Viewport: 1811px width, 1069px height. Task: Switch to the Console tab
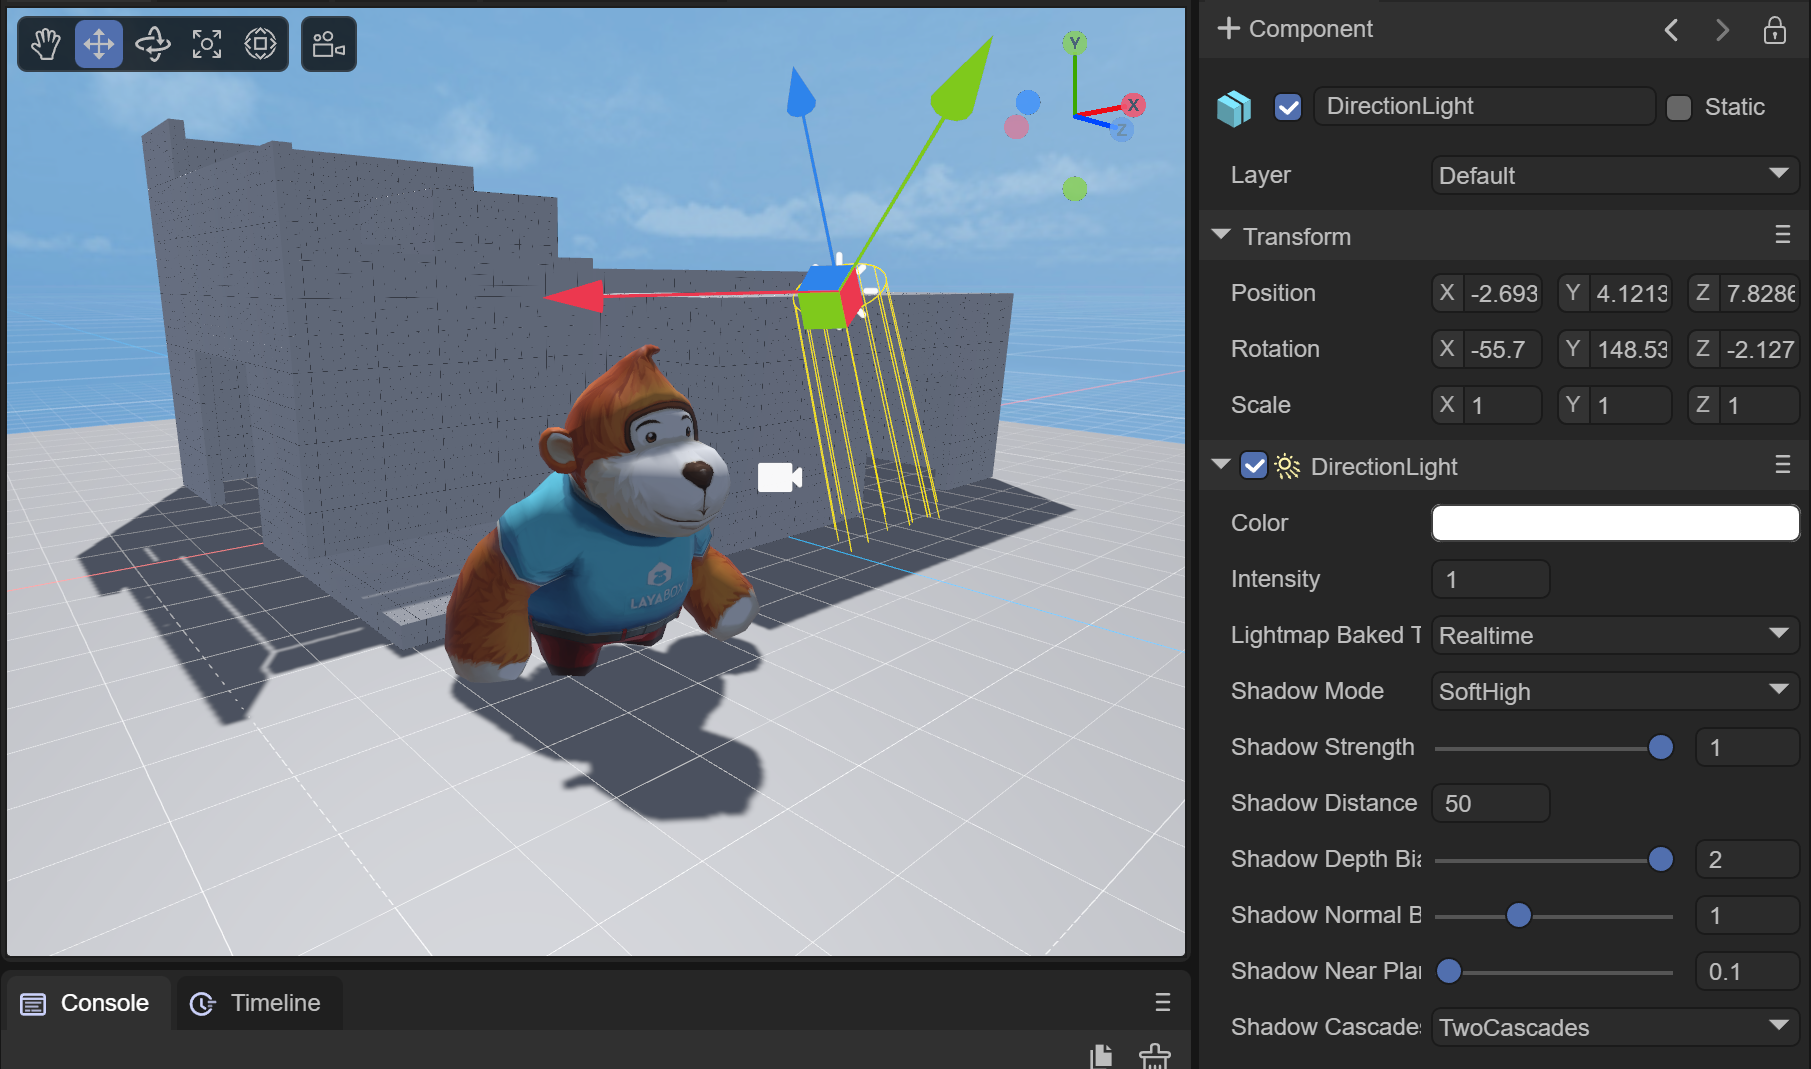pyautogui.click(x=87, y=1003)
